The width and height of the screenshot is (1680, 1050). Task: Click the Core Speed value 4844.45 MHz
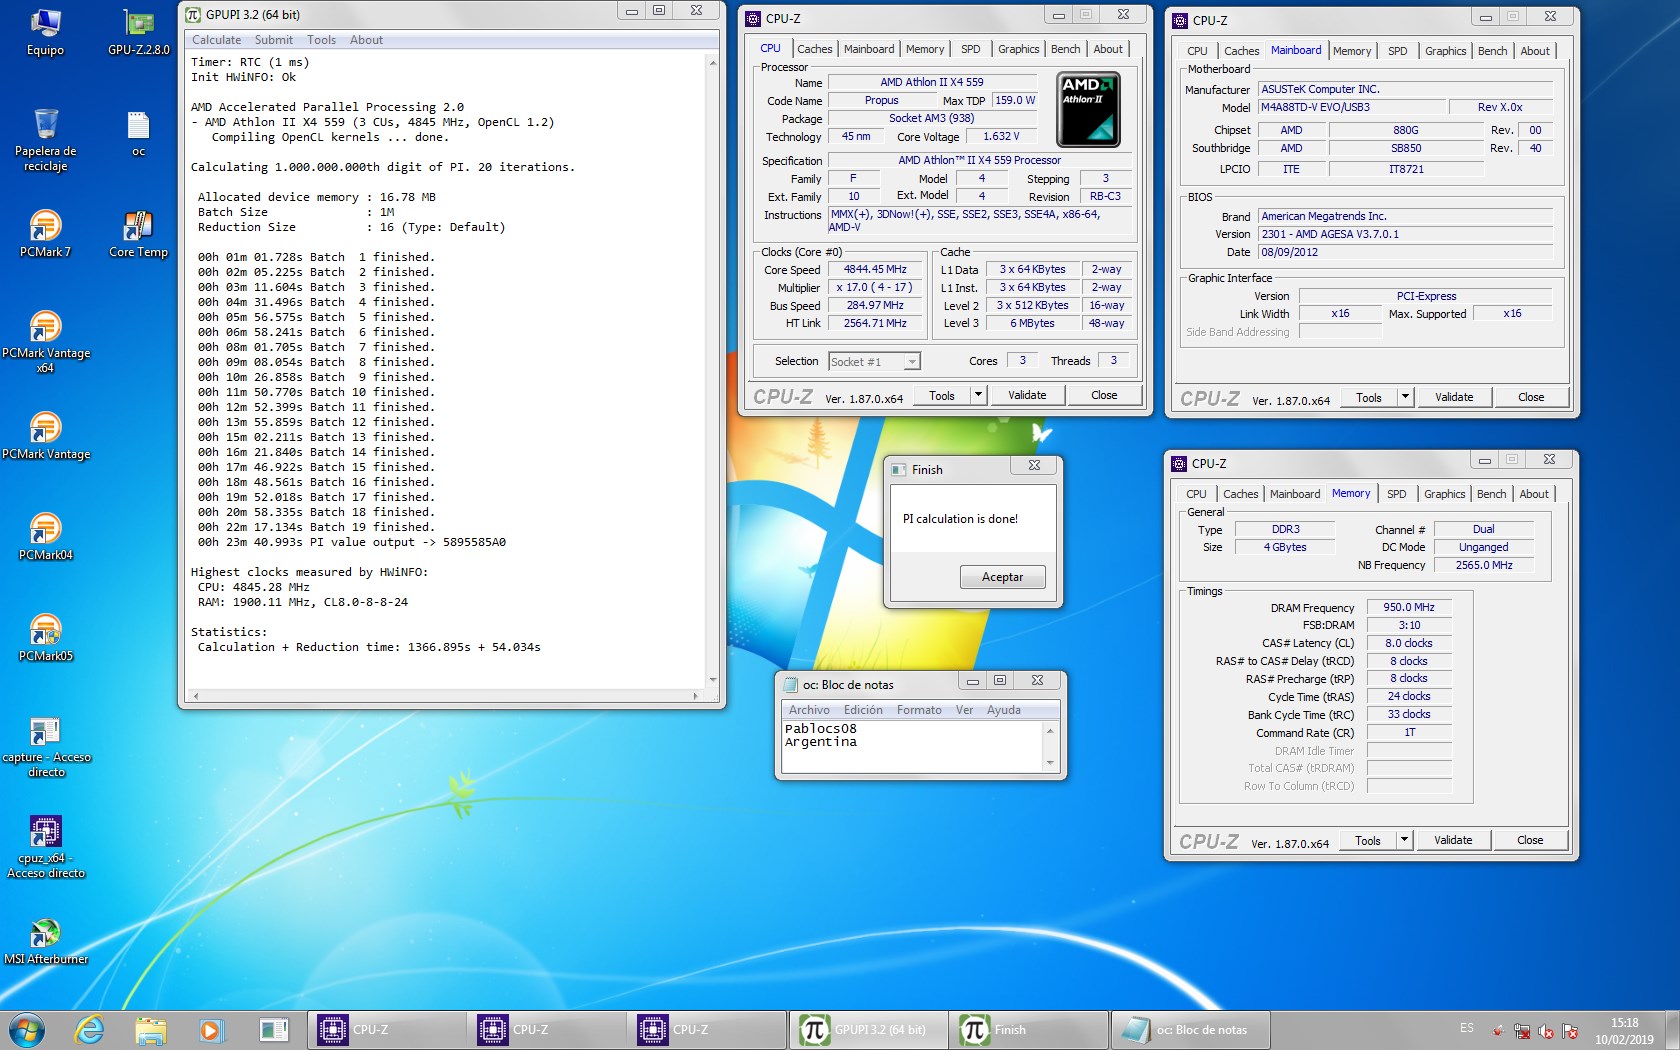click(x=875, y=269)
